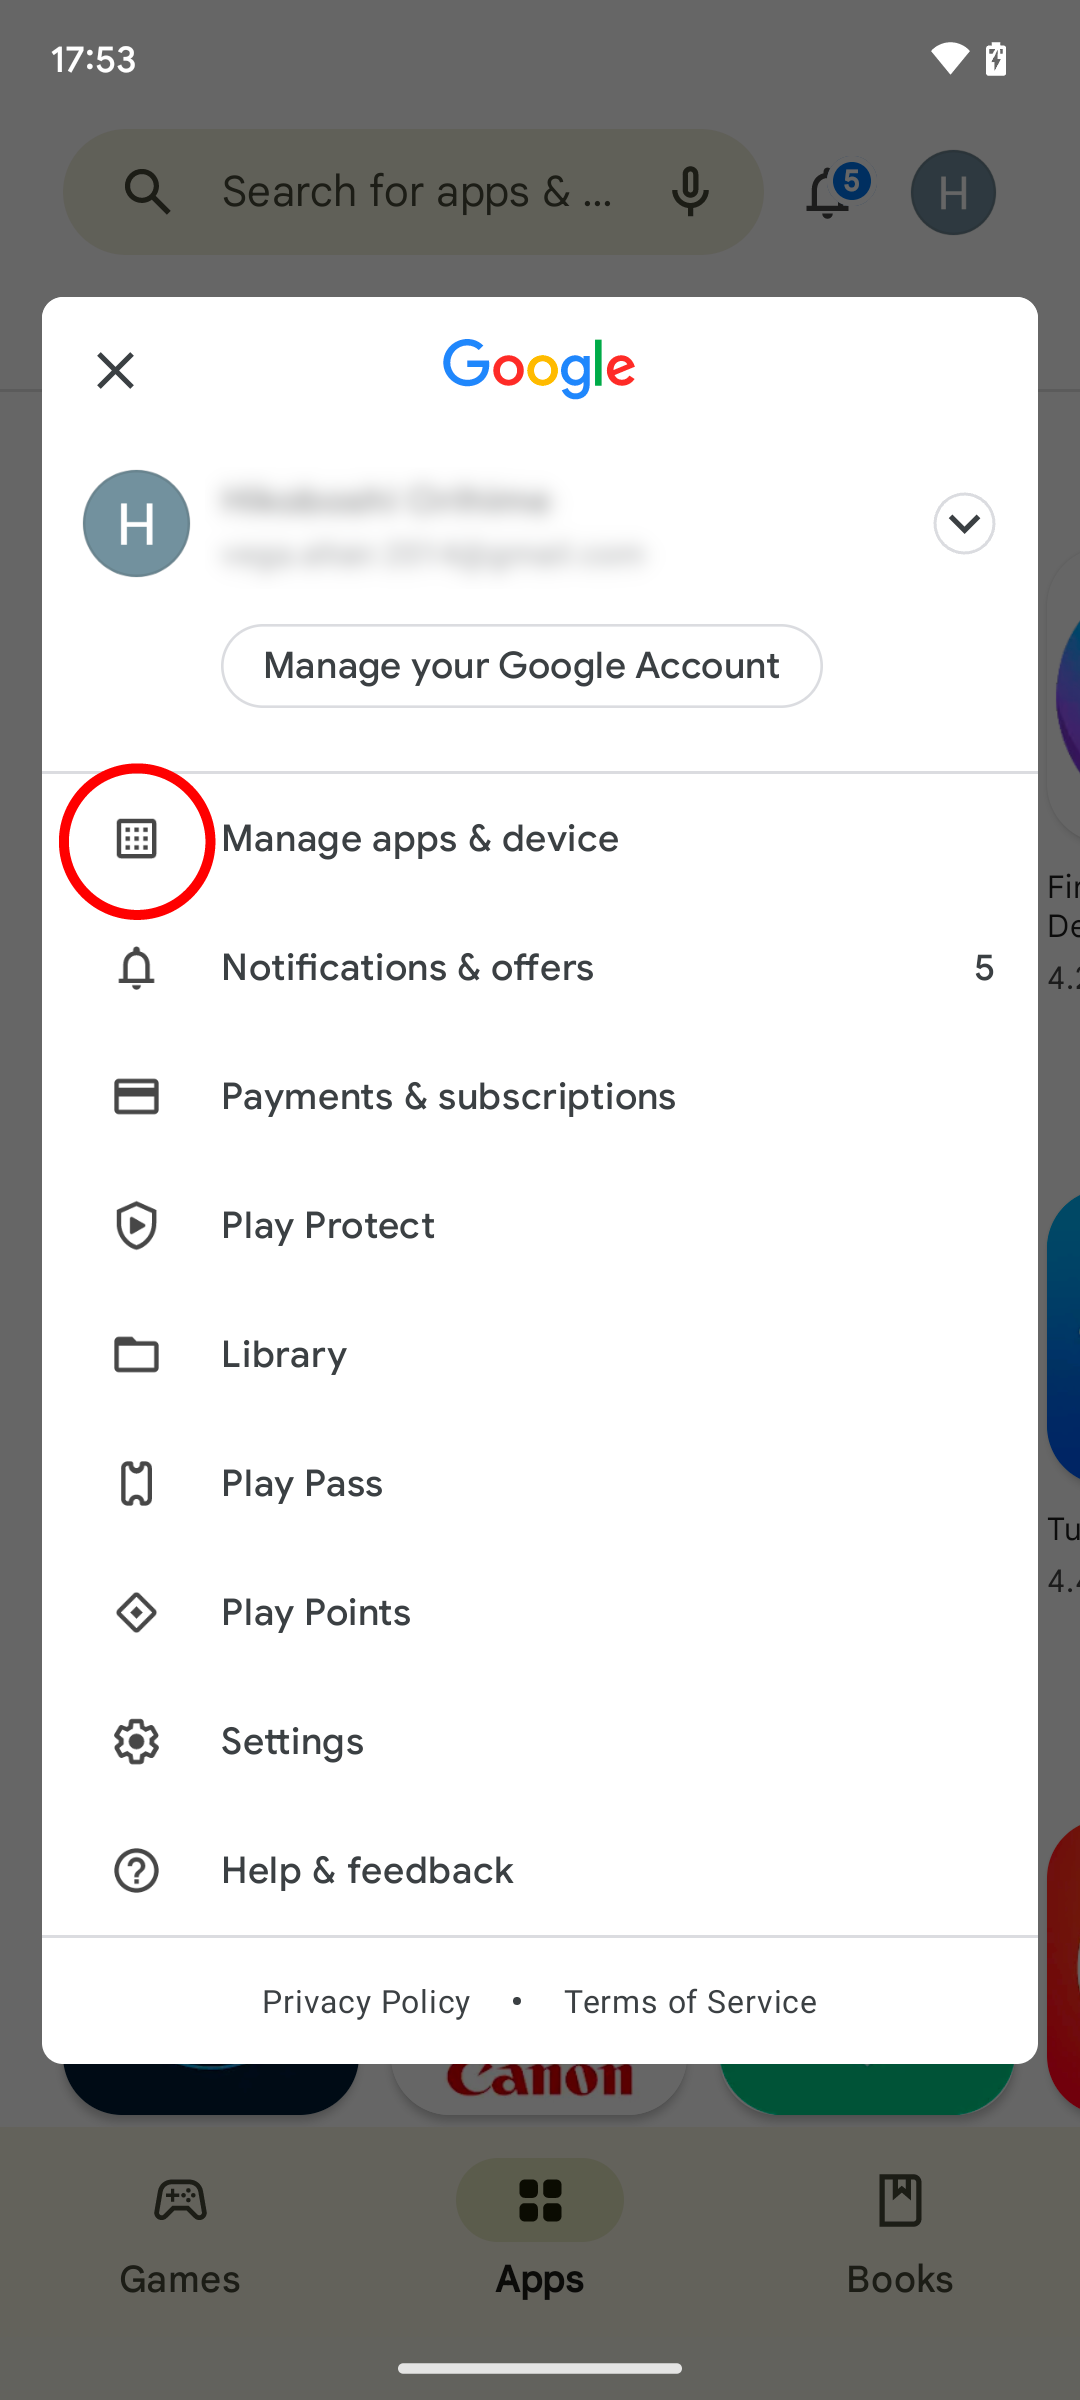Open Notifications & offers
Image resolution: width=1080 pixels, height=2400 pixels.
coord(540,968)
